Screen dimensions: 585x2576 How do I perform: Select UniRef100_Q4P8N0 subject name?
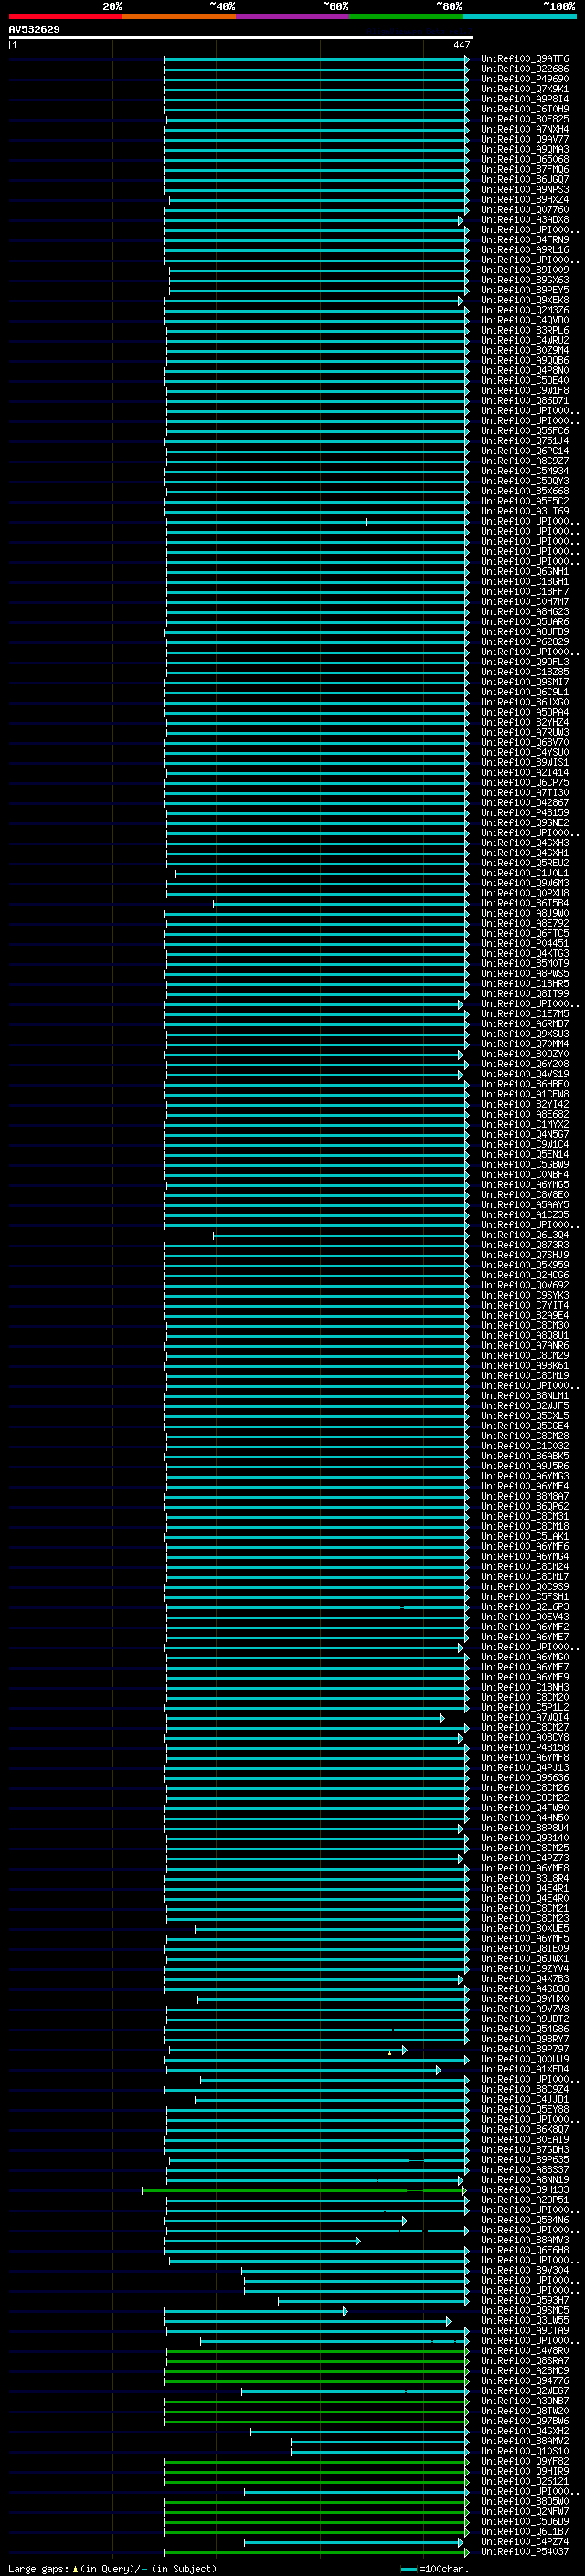click(525, 370)
